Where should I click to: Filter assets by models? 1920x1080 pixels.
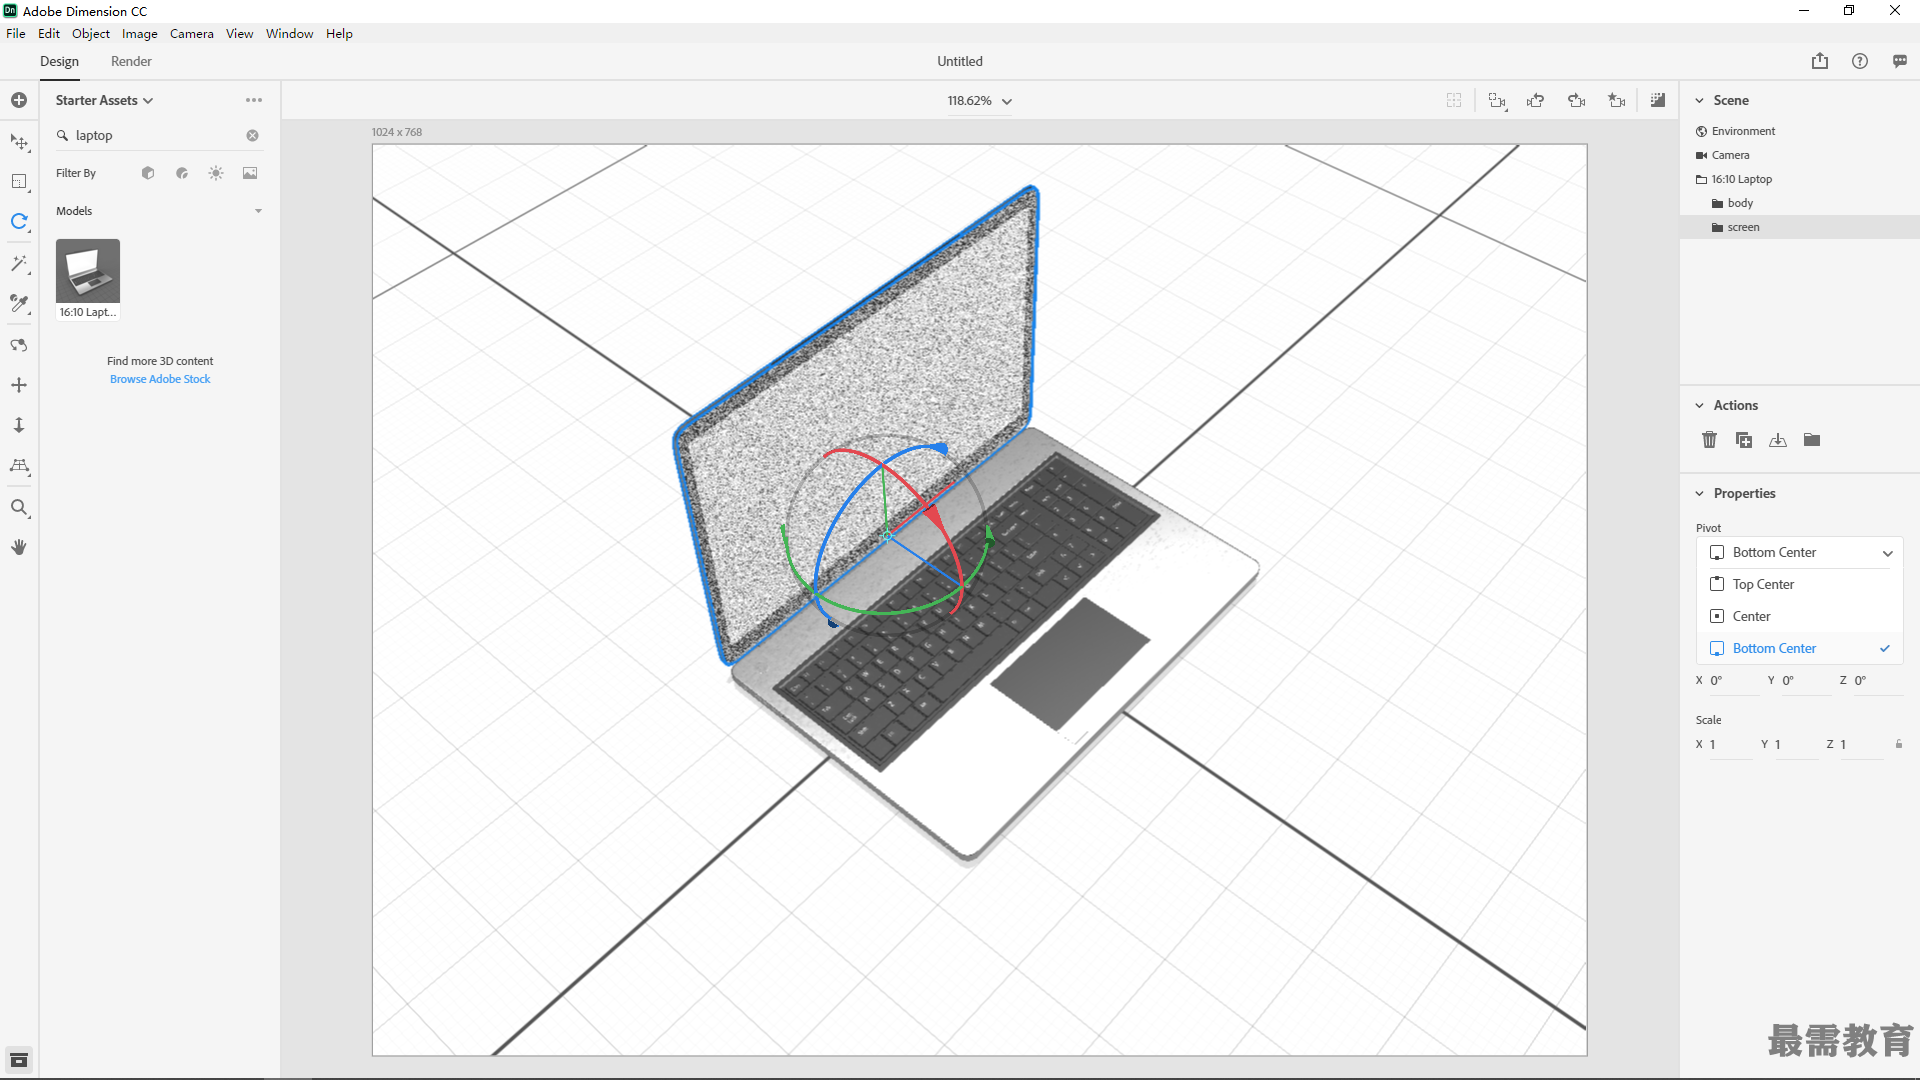148,173
